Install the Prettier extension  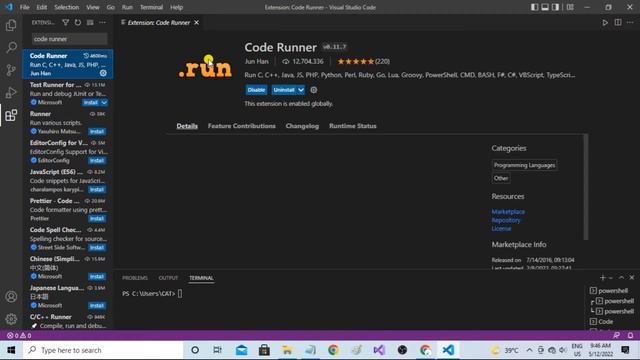[x=97, y=218]
